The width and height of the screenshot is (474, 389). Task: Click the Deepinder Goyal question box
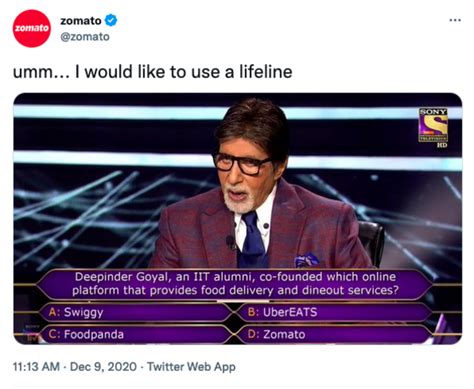(235, 284)
